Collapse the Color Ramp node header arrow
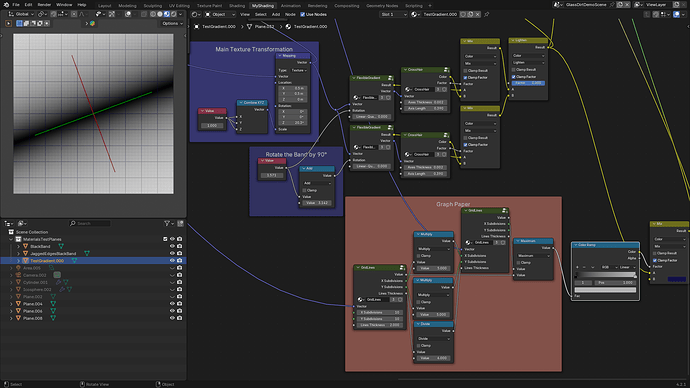Image resolution: width=690 pixels, height=388 pixels. pyautogui.click(x=575, y=245)
